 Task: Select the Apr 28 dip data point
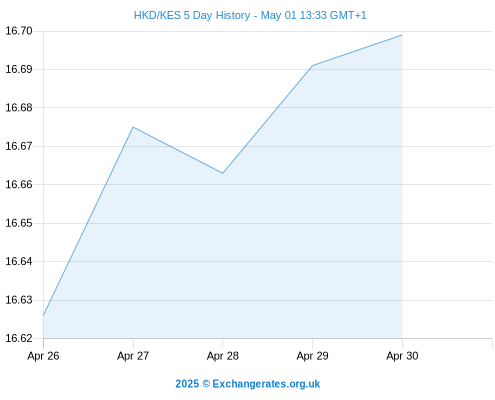tap(223, 173)
